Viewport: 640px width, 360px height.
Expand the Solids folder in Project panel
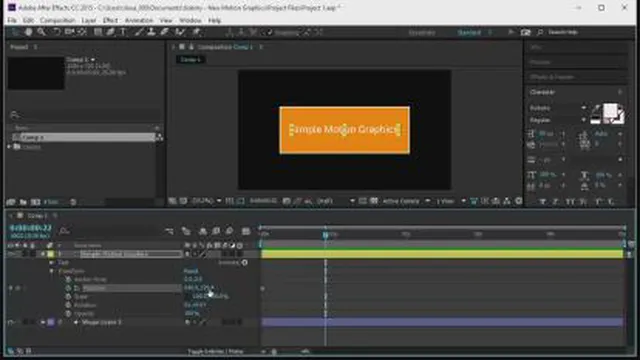tap(9, 147)
